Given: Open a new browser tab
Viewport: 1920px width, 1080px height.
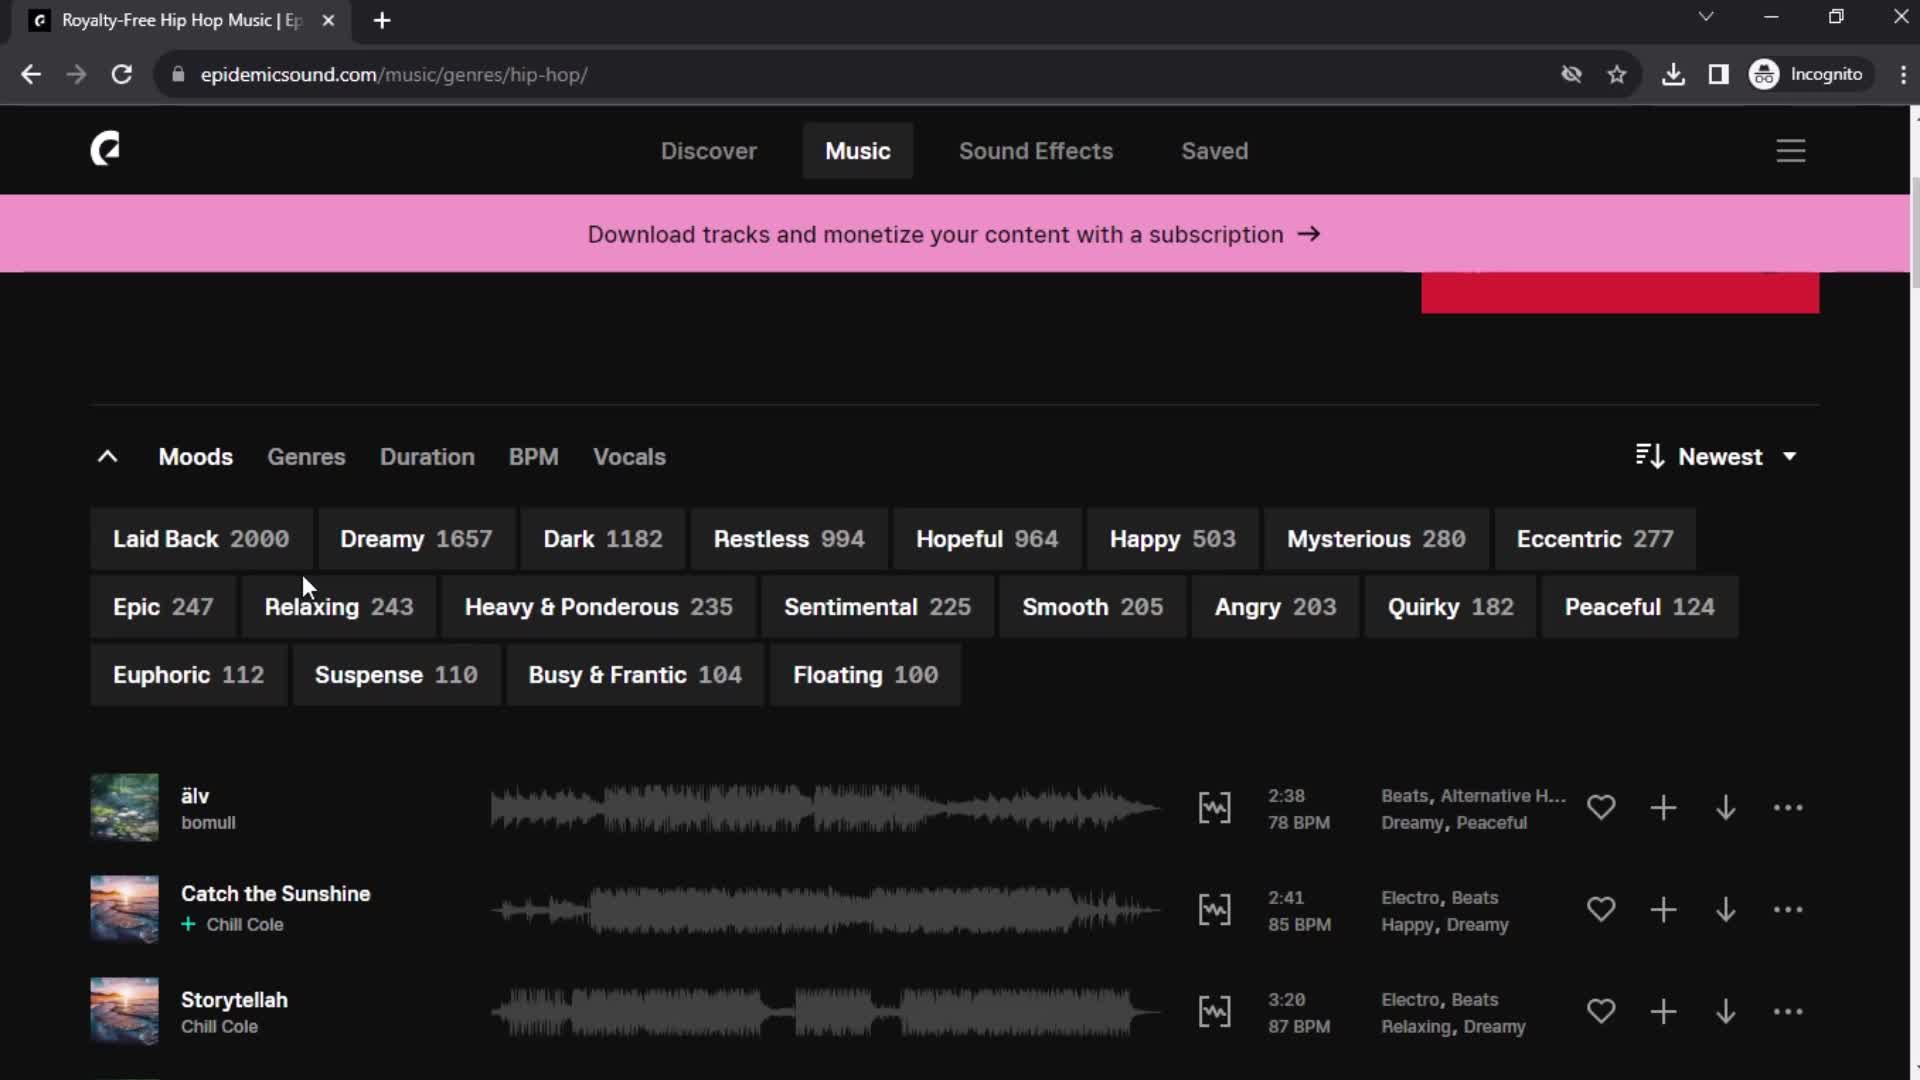Looking at the screenshot, I should pyautogui.click(x=382, y=20).
